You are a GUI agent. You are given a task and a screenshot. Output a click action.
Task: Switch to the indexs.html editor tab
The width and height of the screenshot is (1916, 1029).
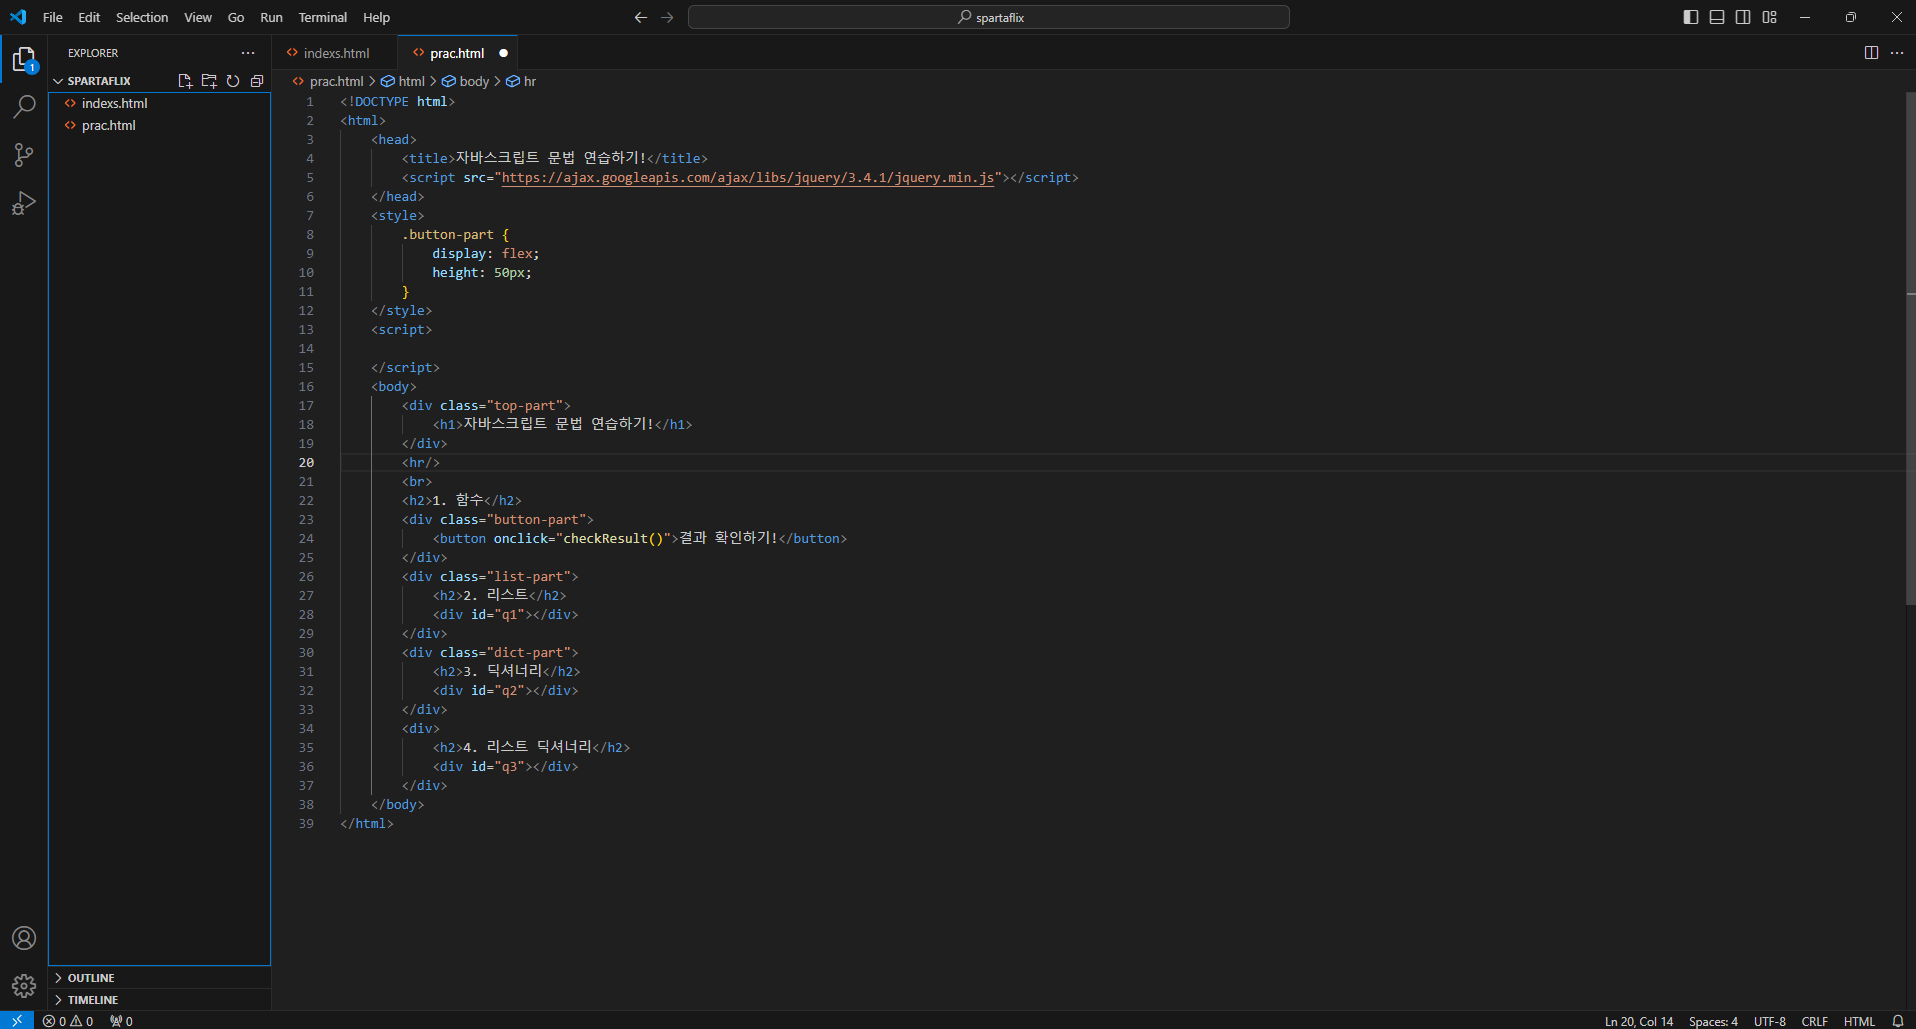pos(335,53)
